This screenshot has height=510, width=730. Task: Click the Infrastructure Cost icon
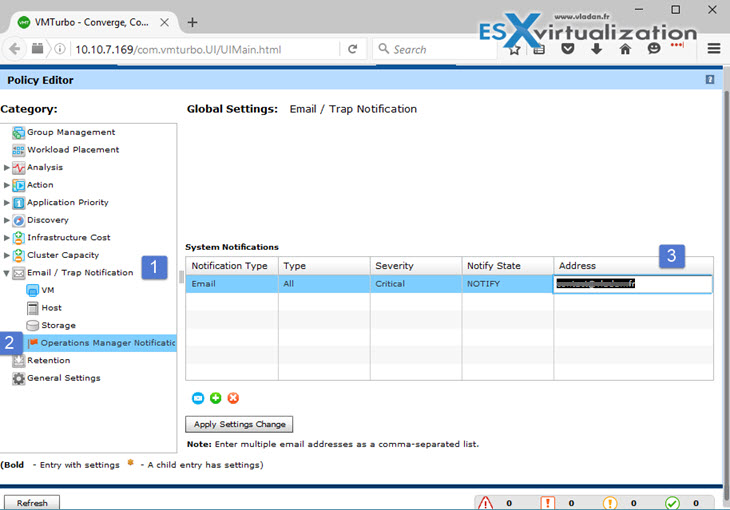click(x=19, y=238)
